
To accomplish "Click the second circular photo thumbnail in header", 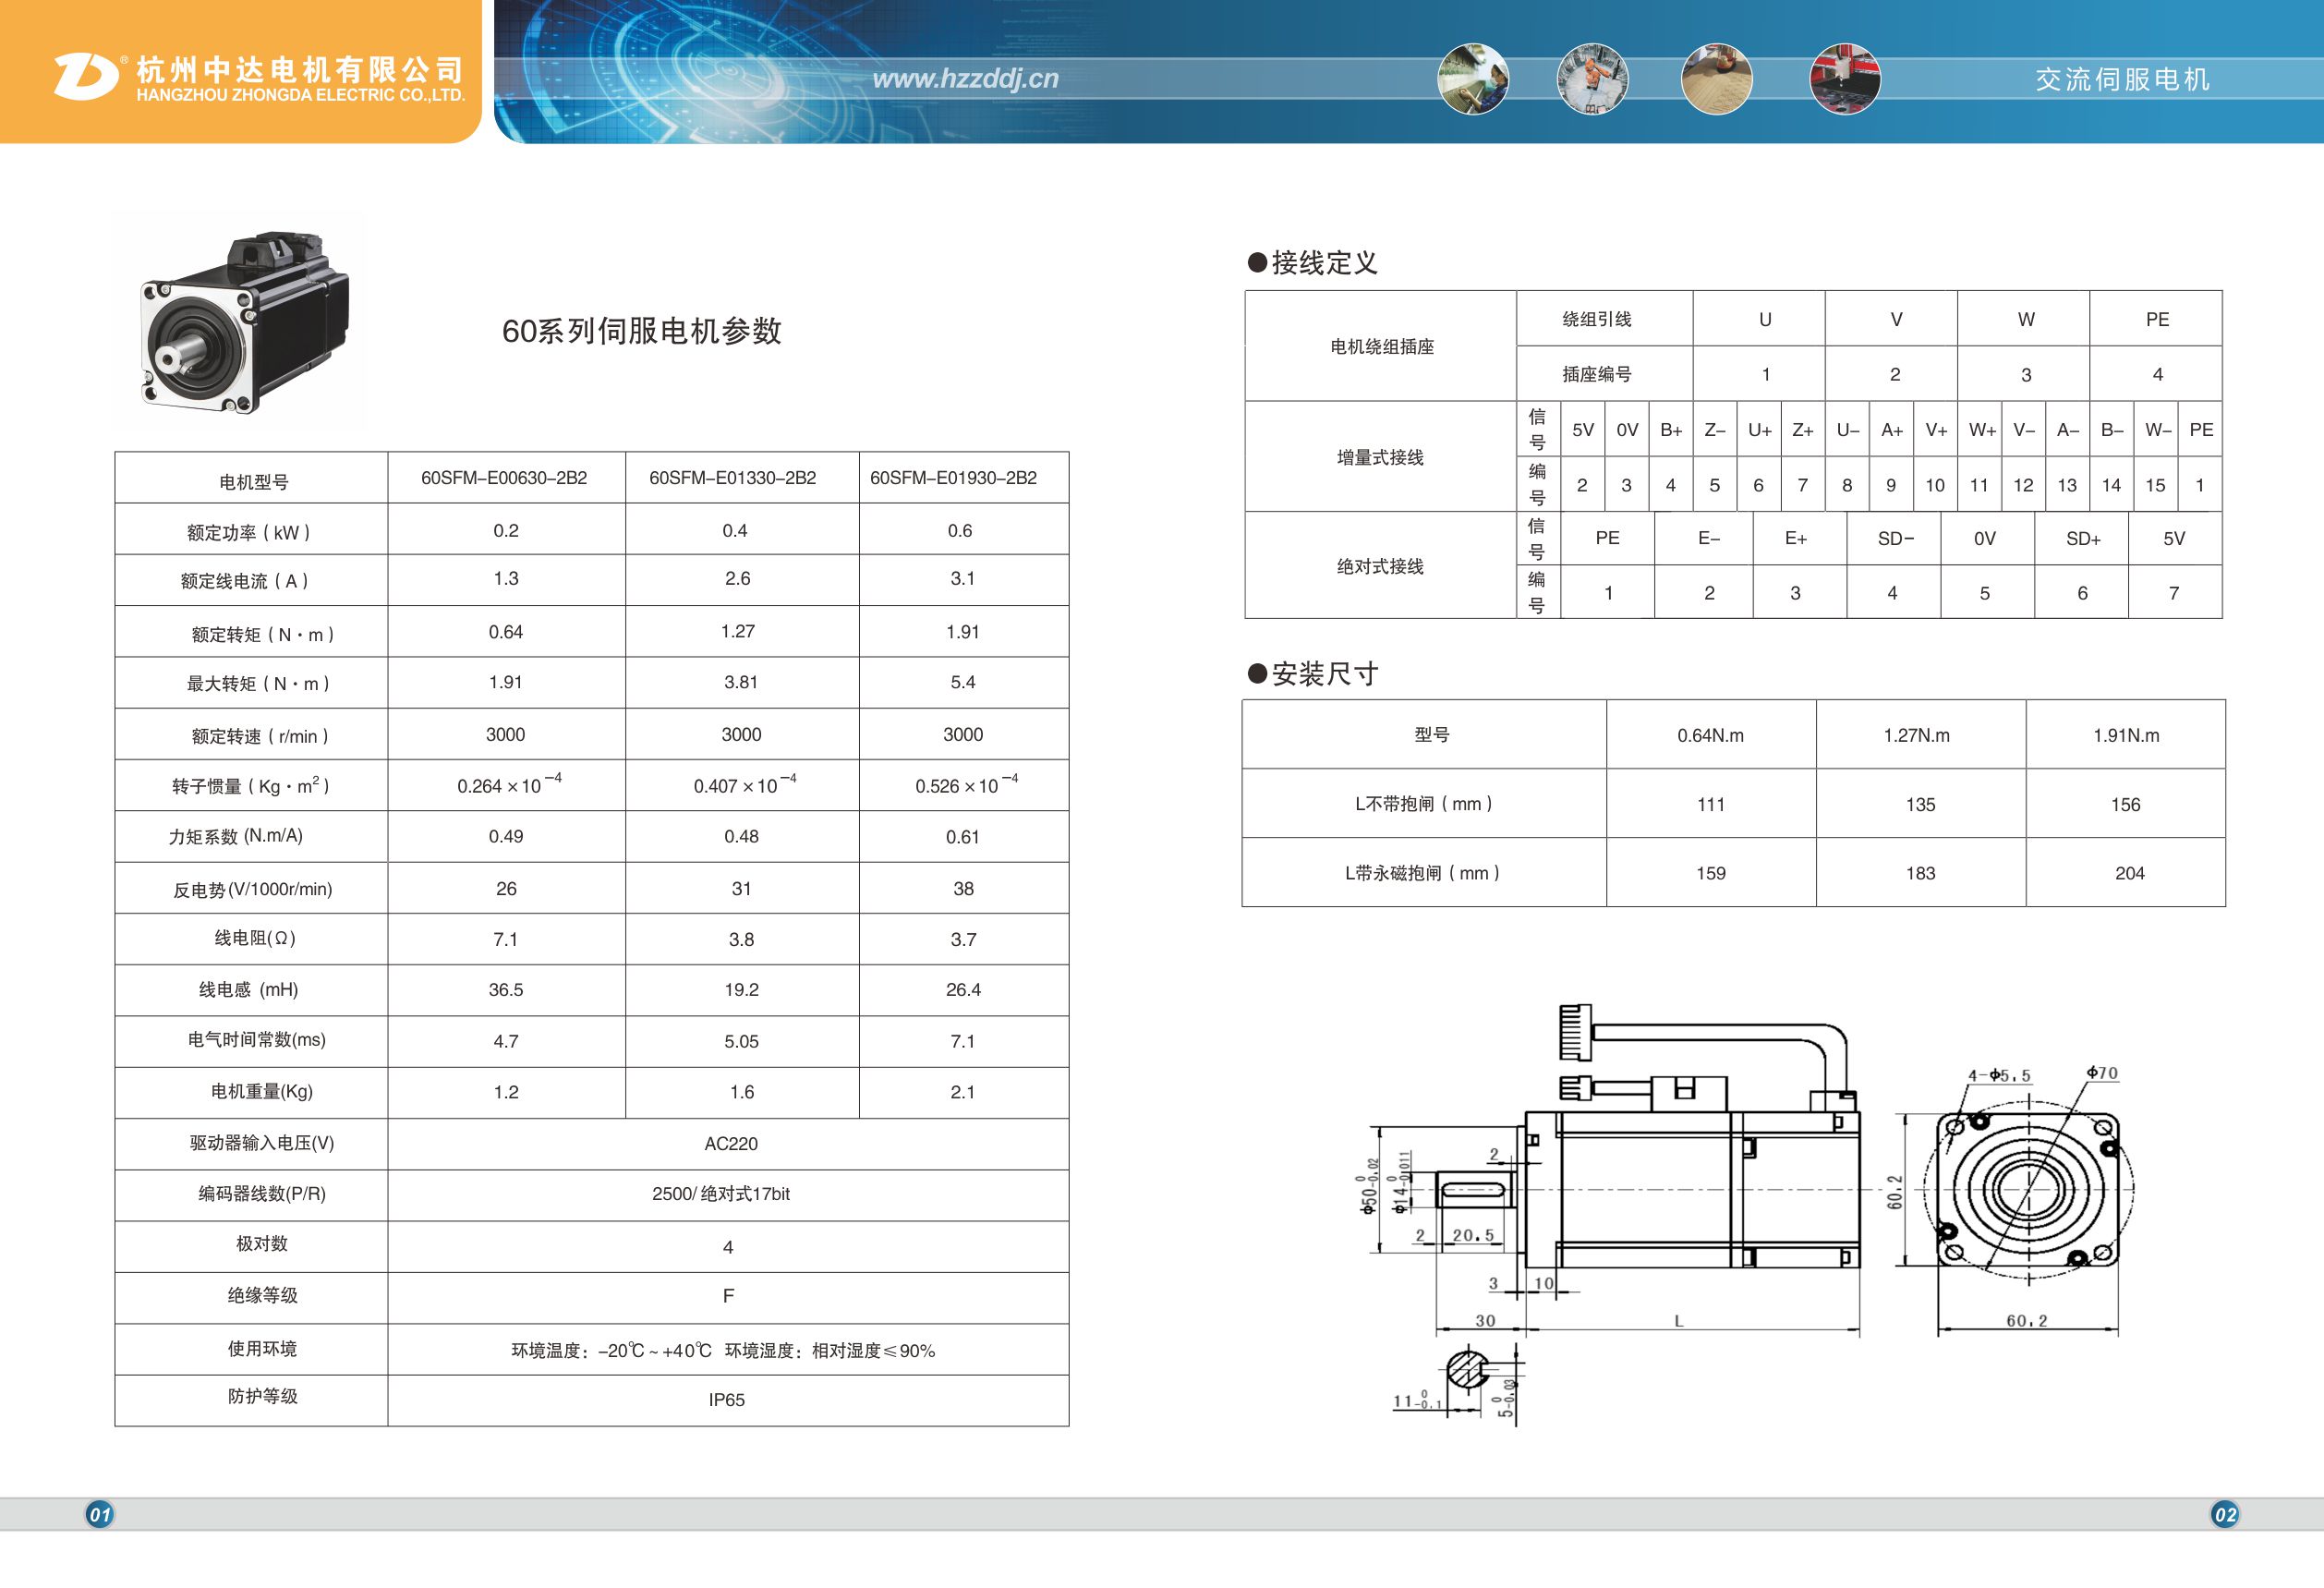I will coord(1593,79).
